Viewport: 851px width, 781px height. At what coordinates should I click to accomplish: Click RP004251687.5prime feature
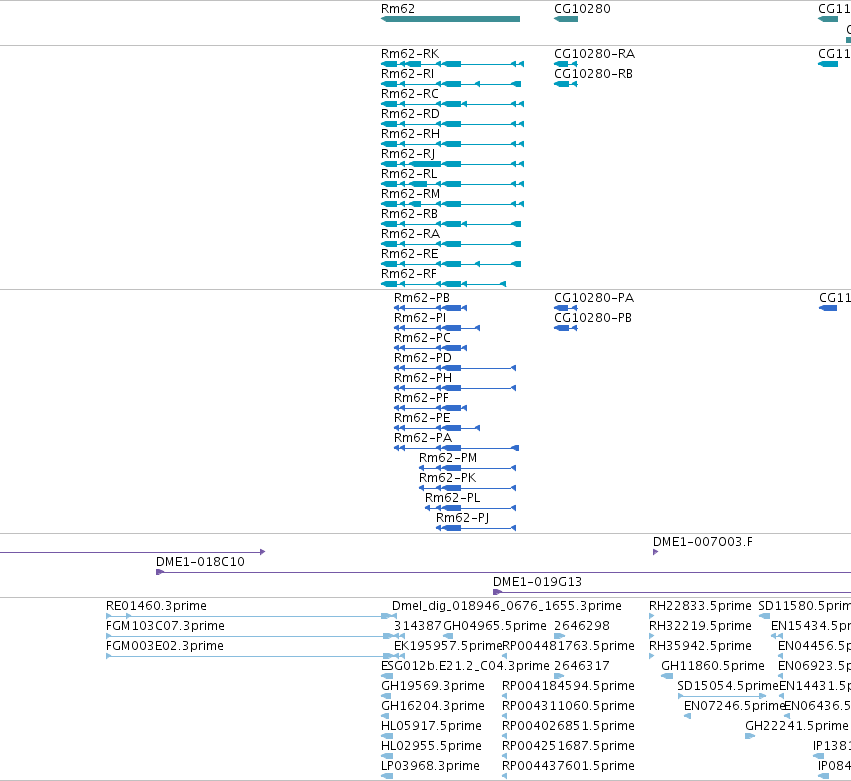(x=505, y=756)
